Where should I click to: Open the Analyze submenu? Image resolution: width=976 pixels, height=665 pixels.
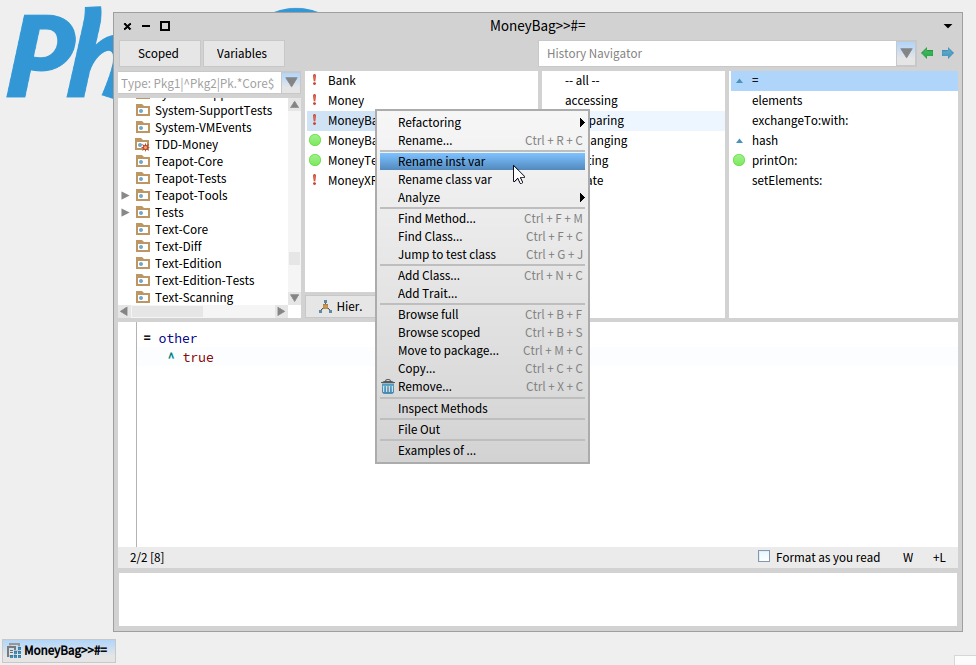click(x=482, y=197)
